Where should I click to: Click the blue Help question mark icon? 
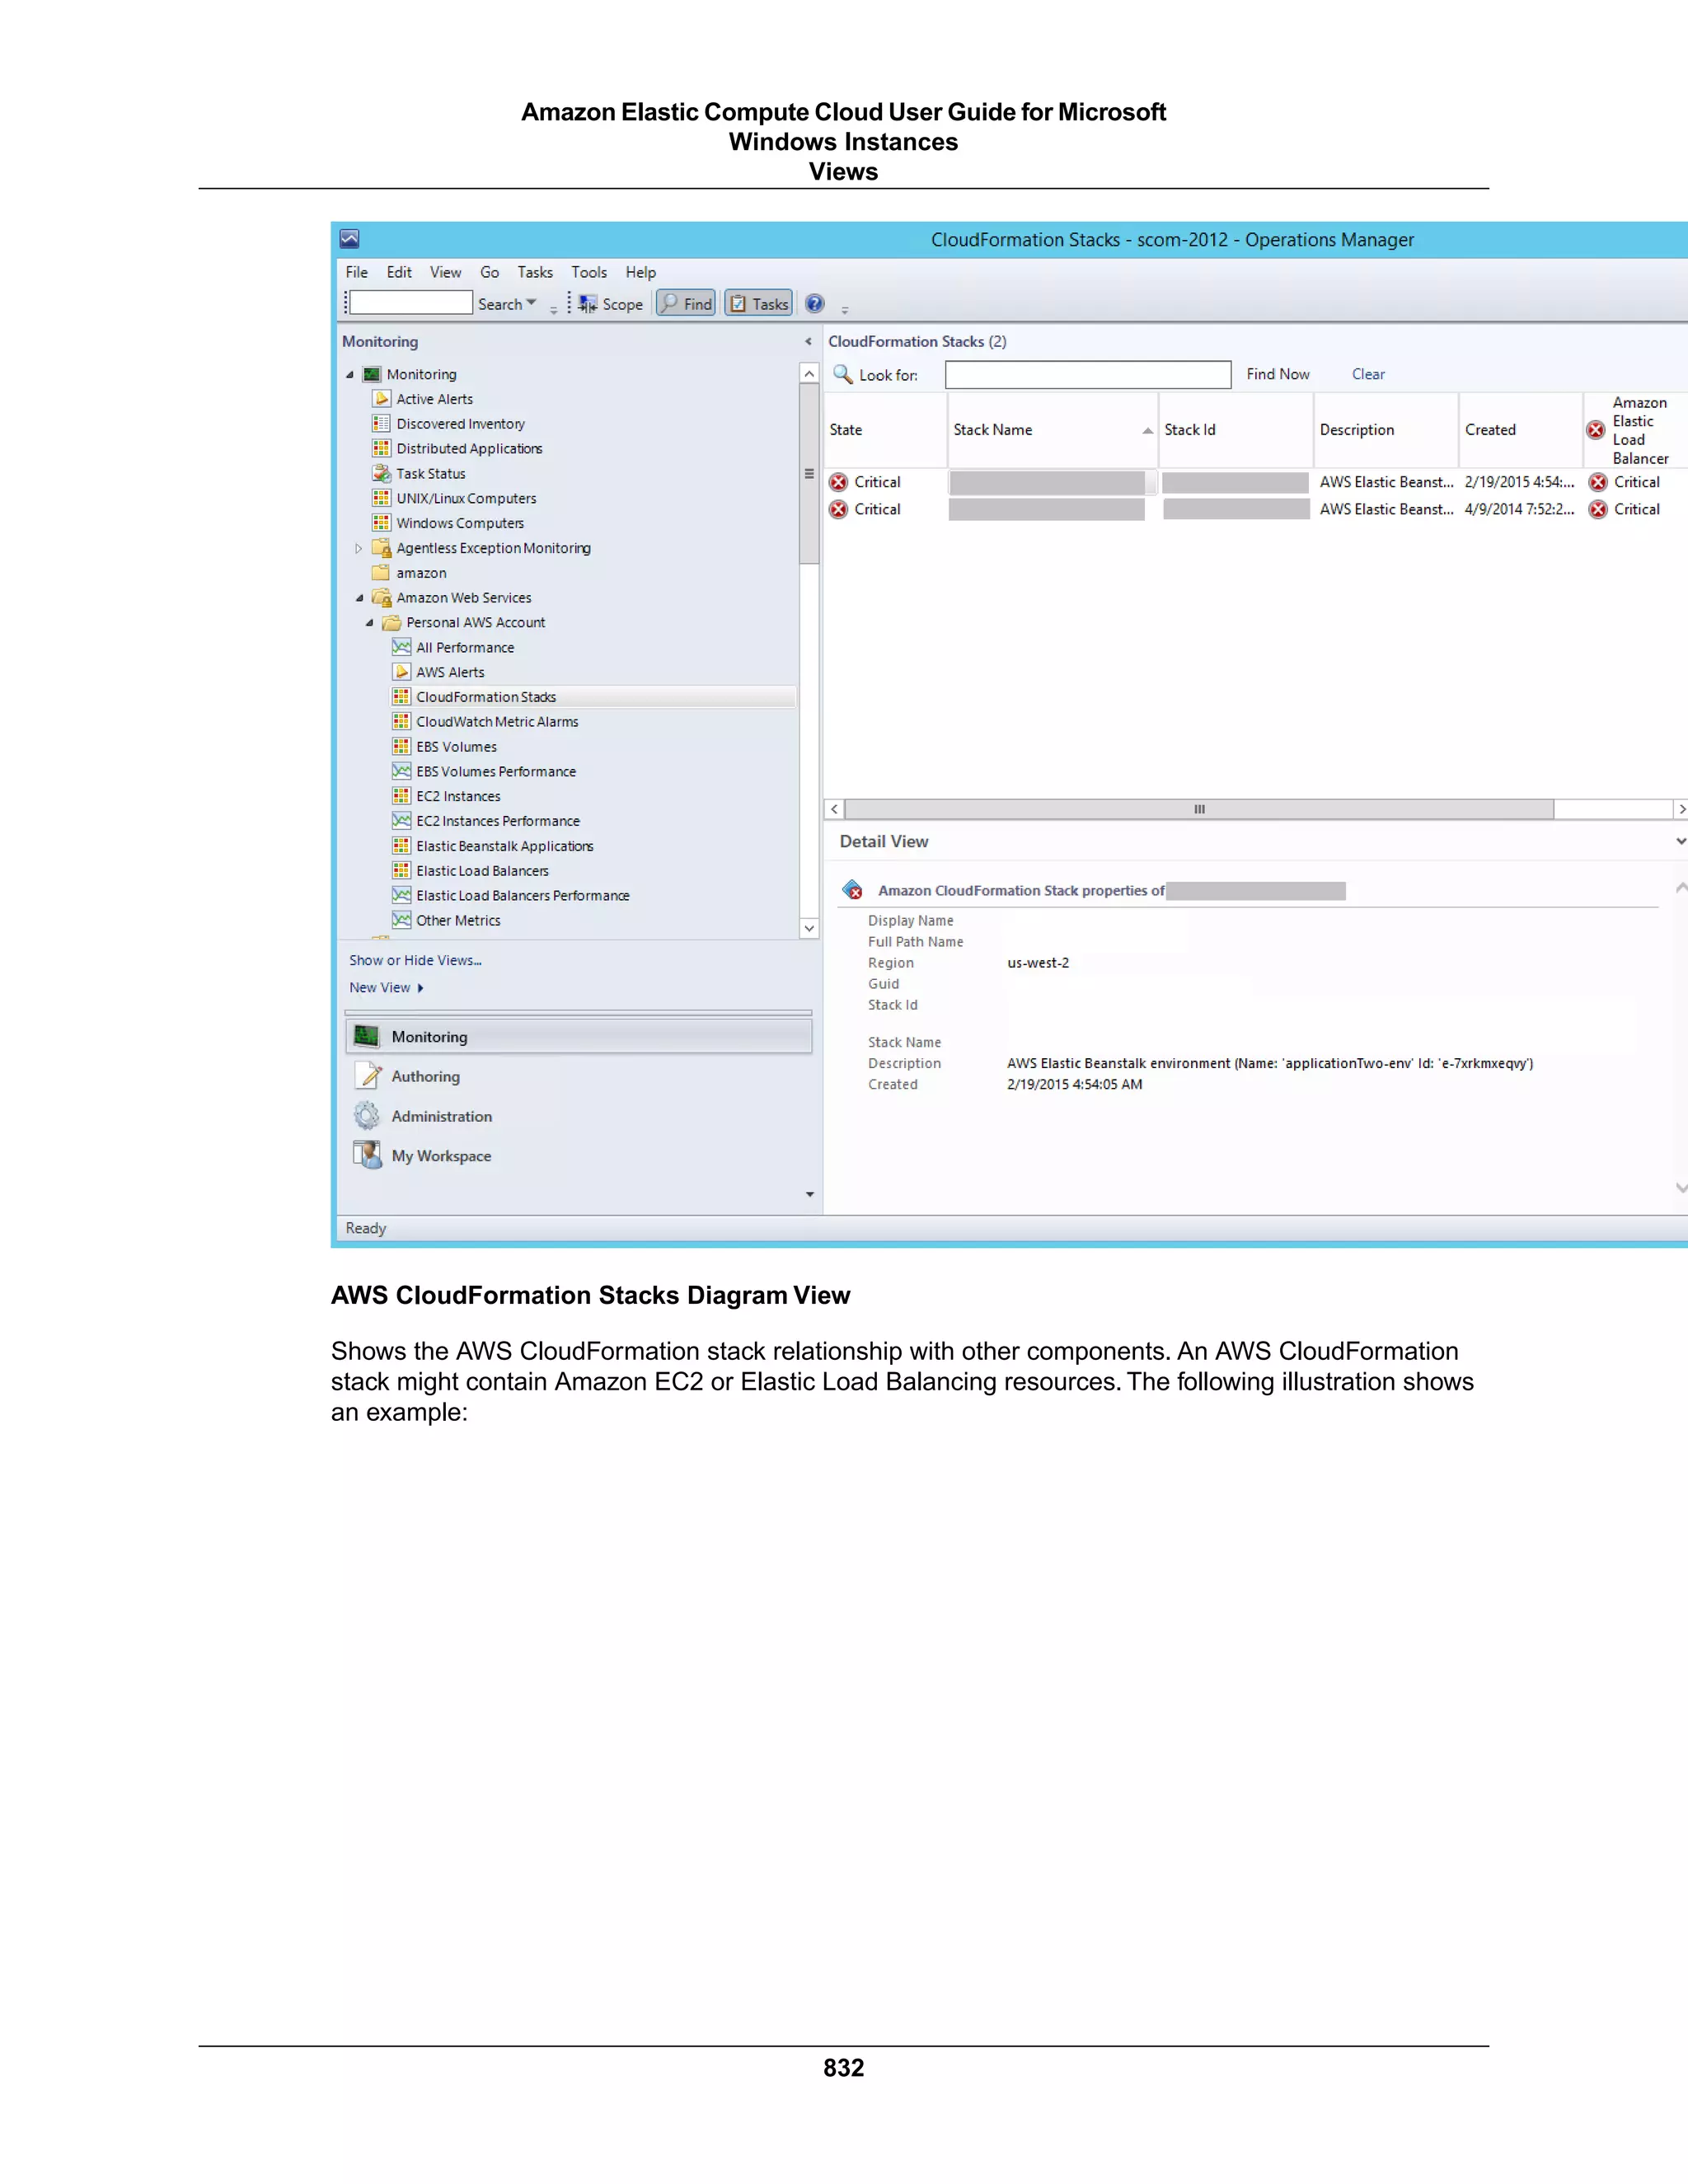815,303
